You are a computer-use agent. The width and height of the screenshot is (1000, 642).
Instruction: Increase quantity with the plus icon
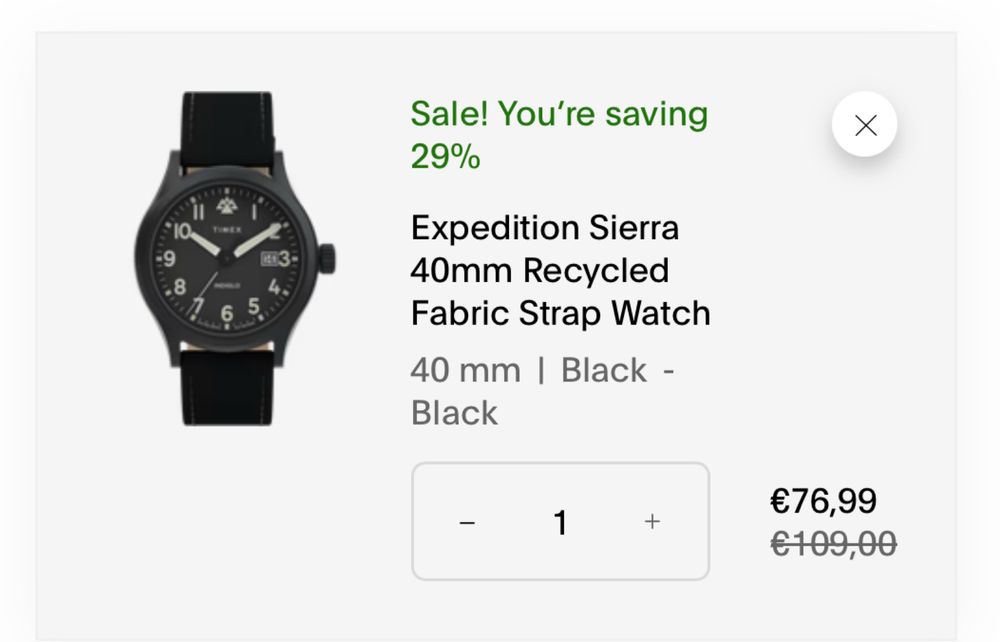pos(652,521)
